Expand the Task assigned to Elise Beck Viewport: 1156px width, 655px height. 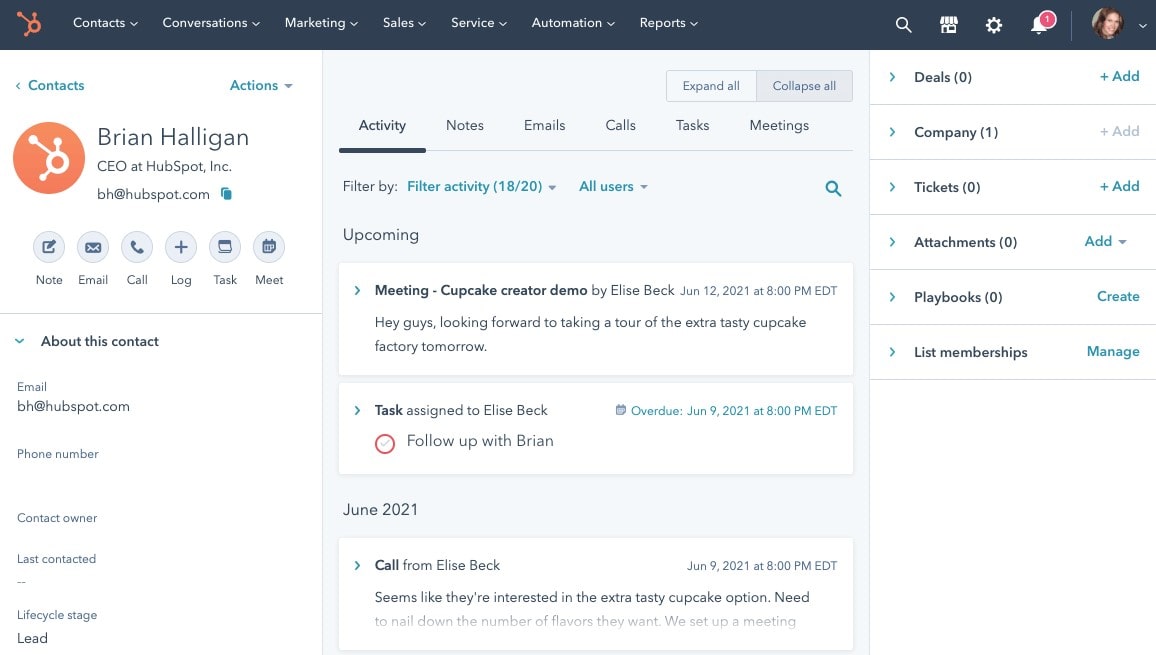358,410
